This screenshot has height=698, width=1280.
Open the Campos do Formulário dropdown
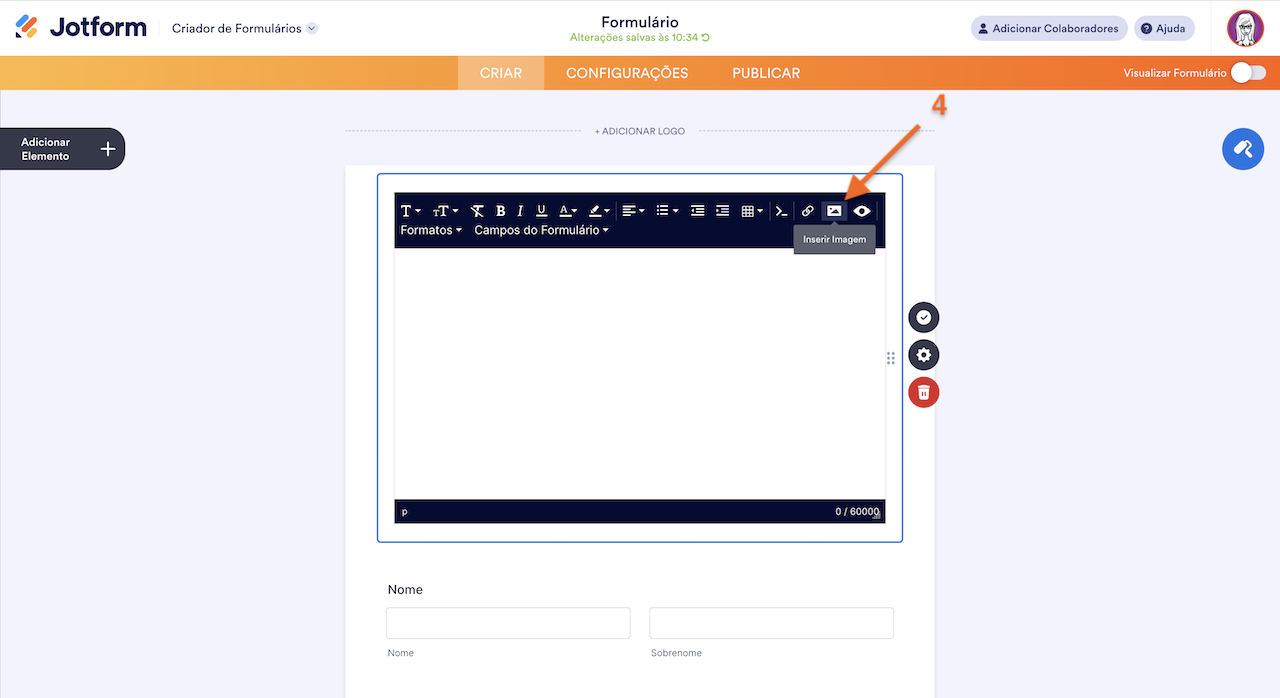541,231
